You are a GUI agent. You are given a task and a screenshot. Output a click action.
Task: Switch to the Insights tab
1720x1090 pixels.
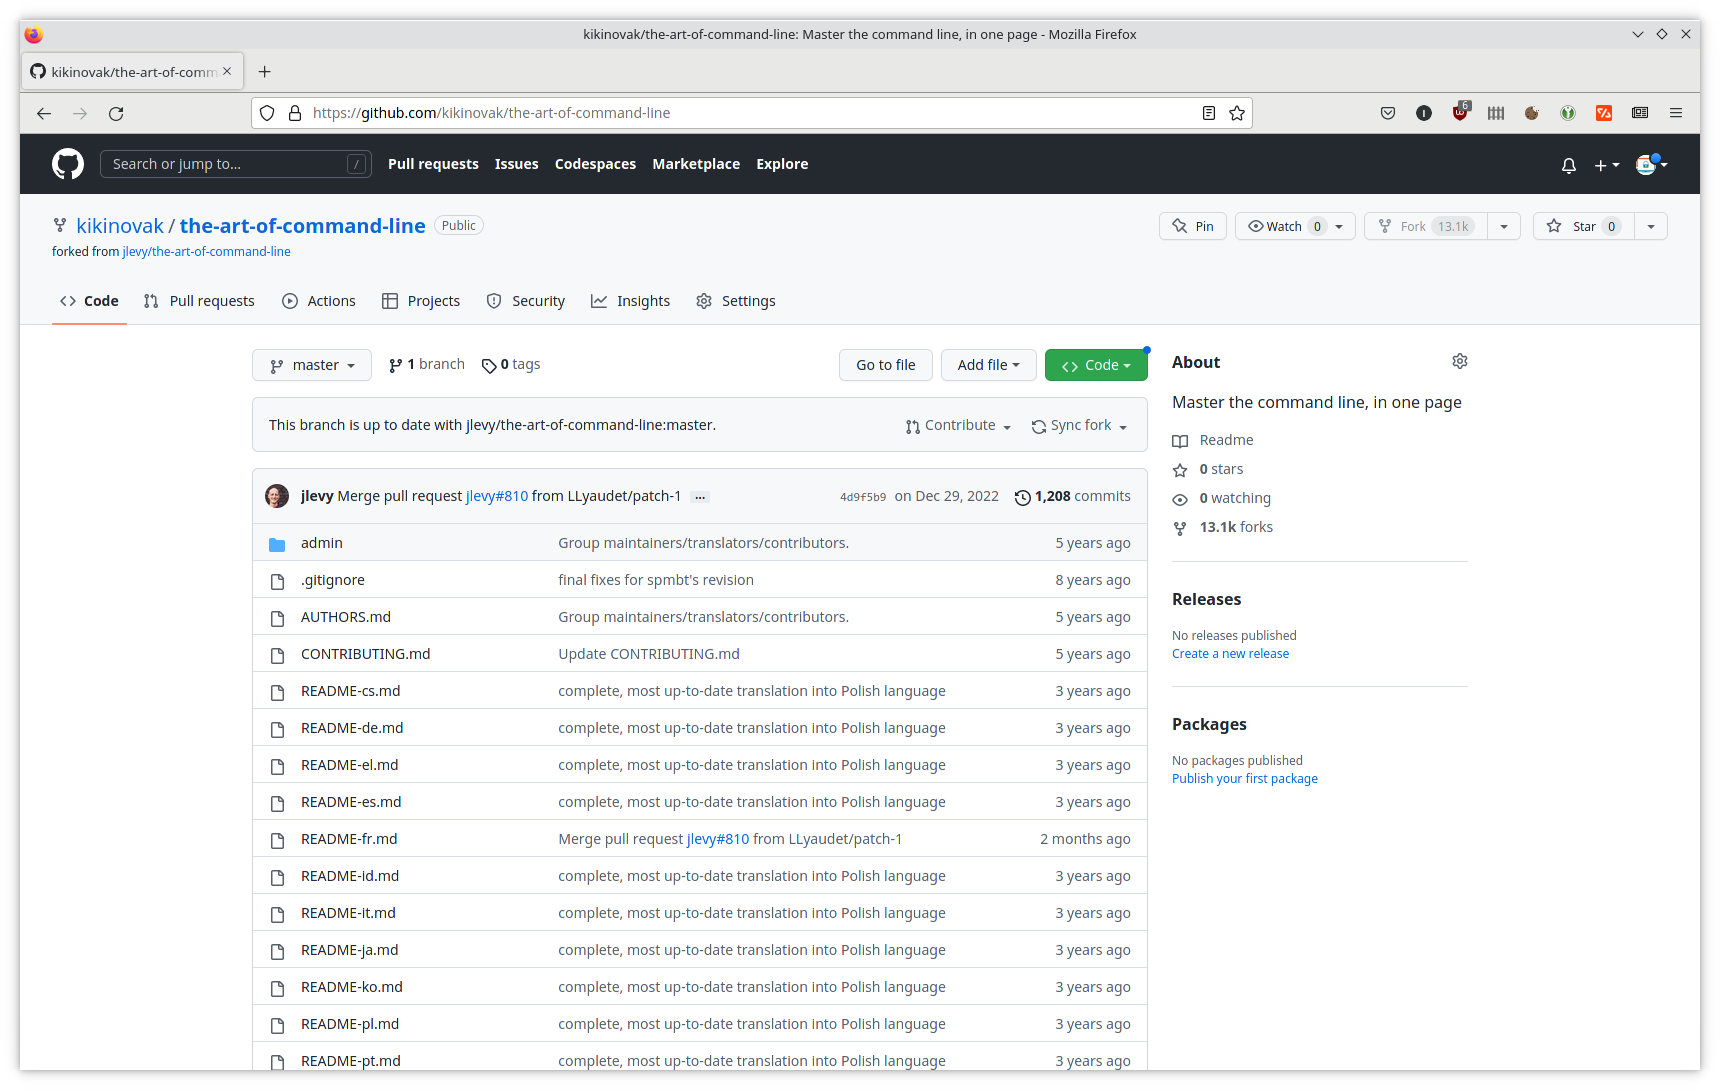pyautogui.click(x=631, y=301)
